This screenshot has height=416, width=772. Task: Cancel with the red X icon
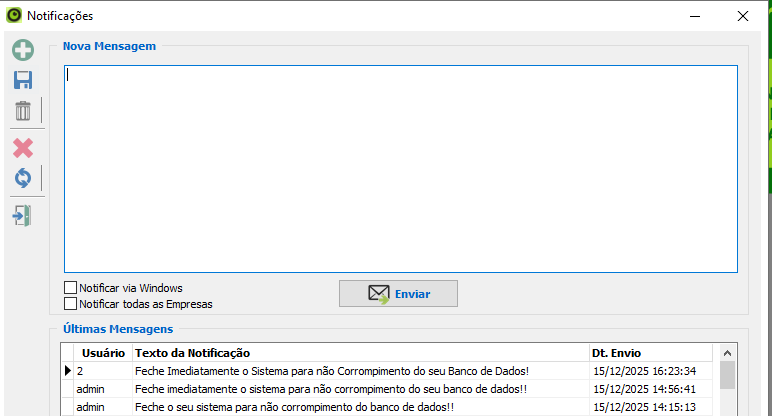(23, 148)
